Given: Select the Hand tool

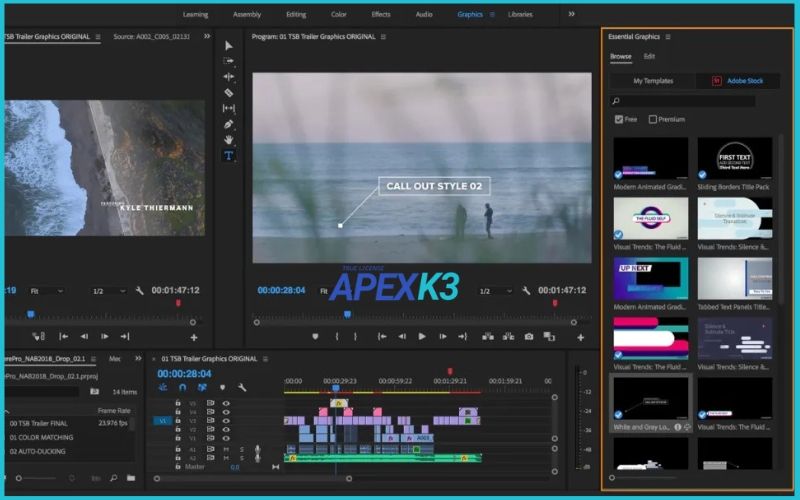Looking at the screenshot, I should pos(229,140).
